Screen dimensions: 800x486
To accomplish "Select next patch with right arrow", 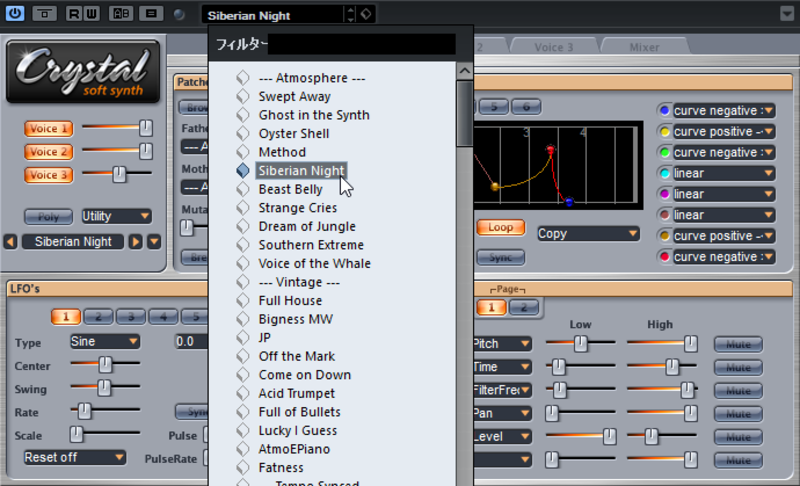I will 135,242.
